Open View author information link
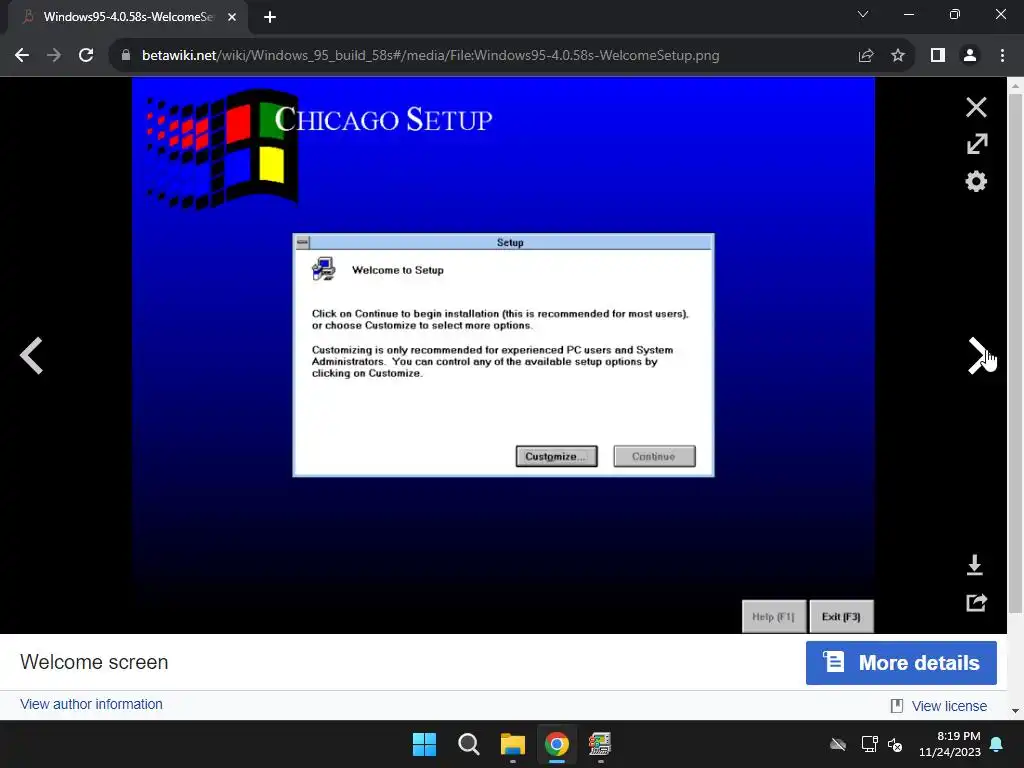The image size is (1024, 768). coord(91,704)
